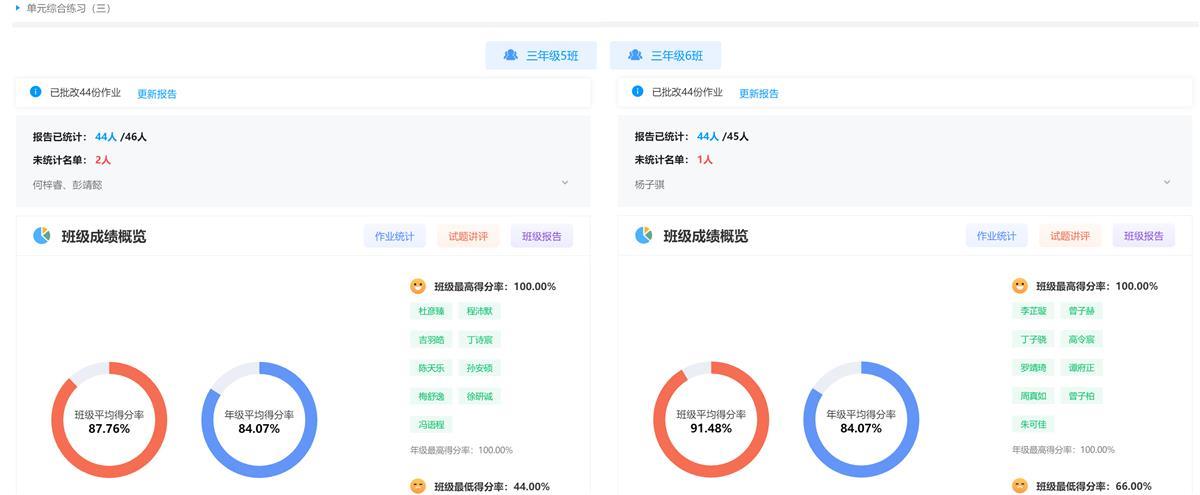1200x495 pixels.
Task: Click the pie chart icon above the 91.48% chart
Action: (x=644, y=236)
